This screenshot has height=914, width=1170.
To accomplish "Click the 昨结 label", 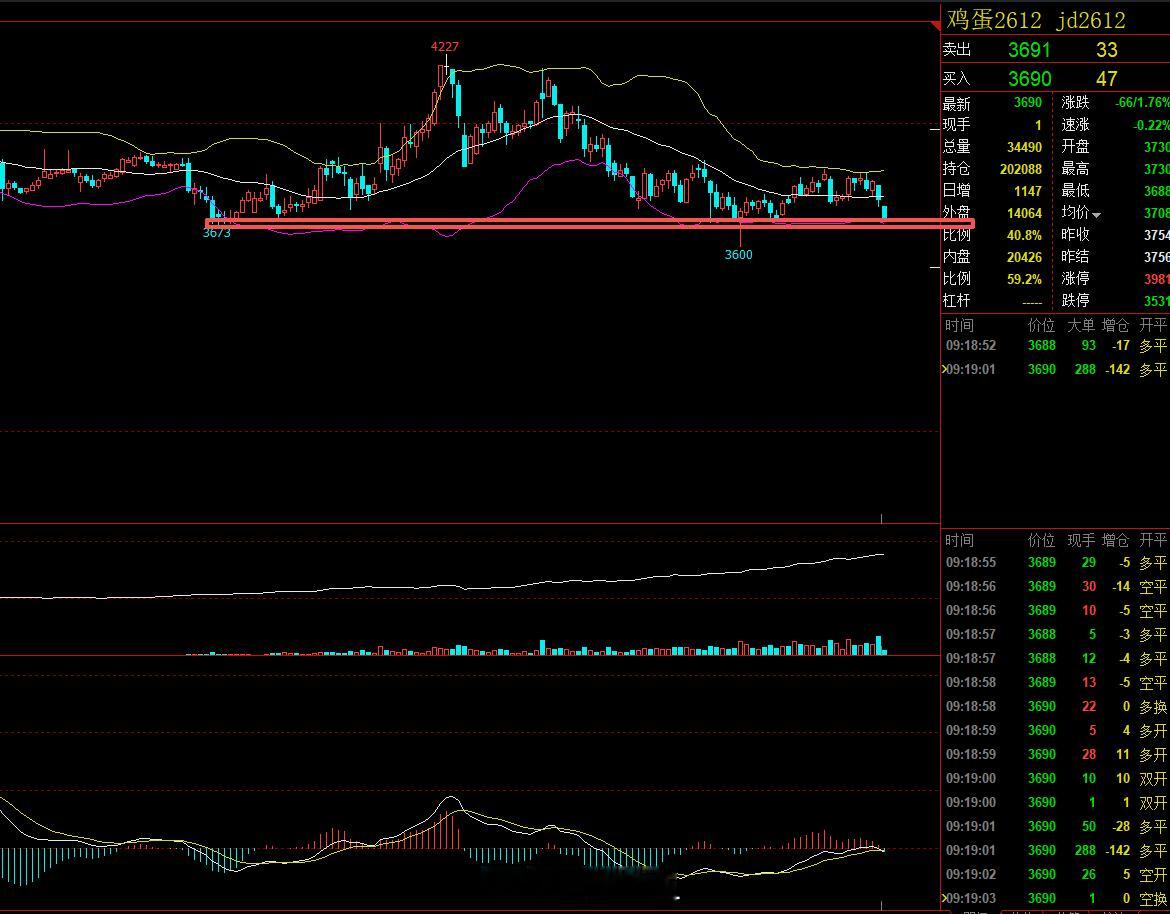I will tap(1075, 256).
